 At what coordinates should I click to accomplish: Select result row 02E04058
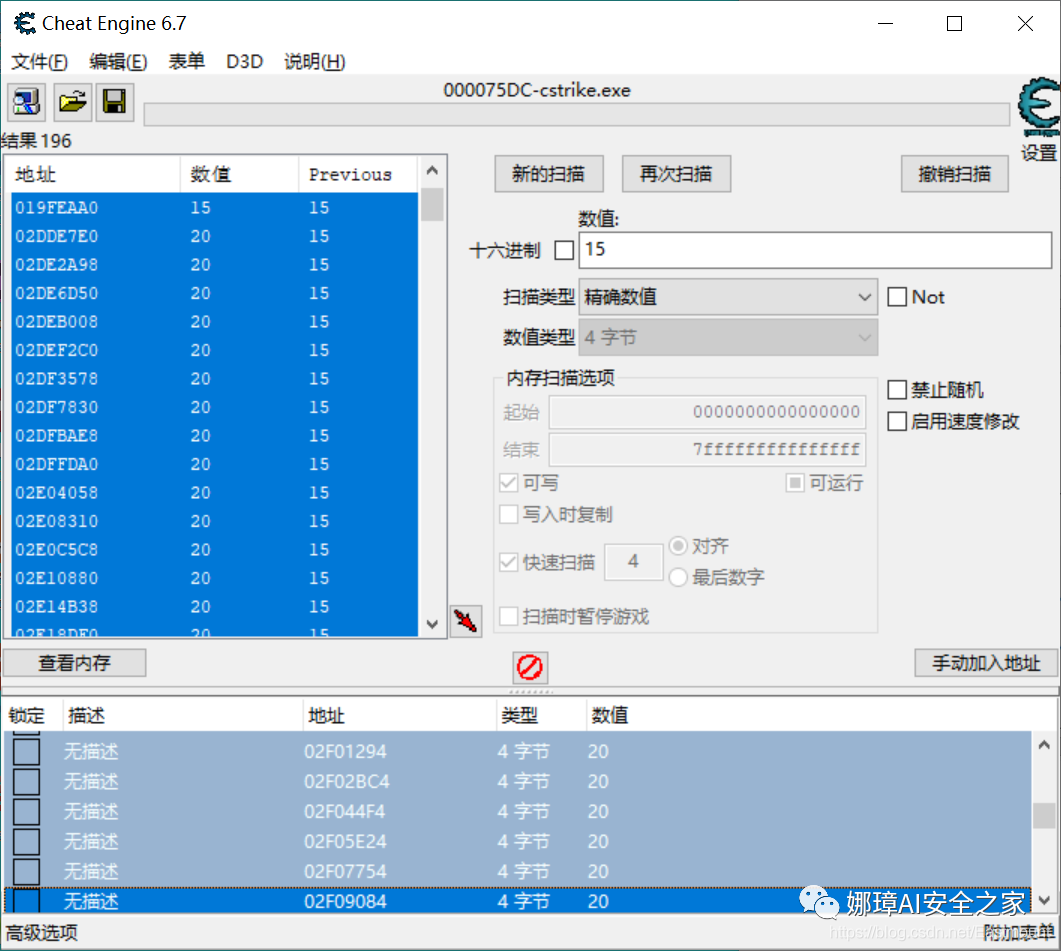[215, 493]
